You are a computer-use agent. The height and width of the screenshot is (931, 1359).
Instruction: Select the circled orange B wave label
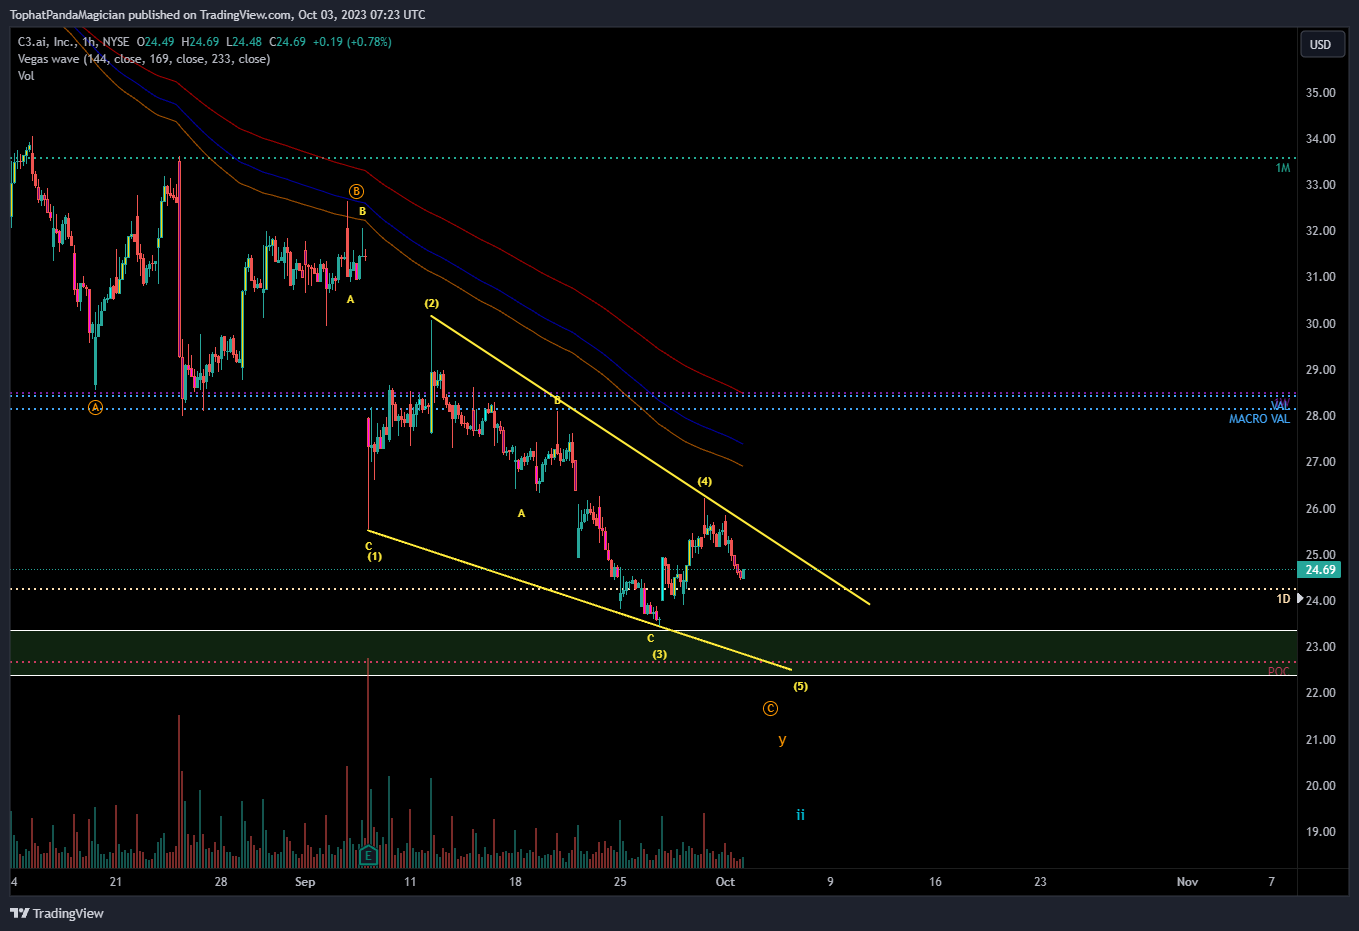[x=356, y=191]
